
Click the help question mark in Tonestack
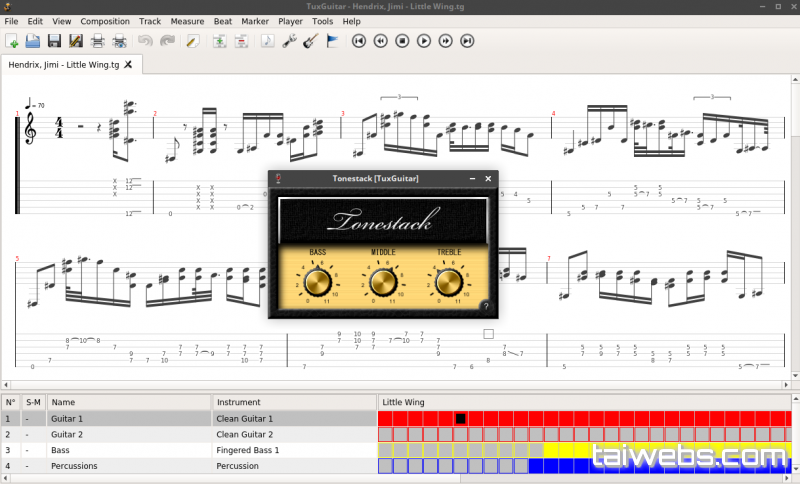coord(486,306)
